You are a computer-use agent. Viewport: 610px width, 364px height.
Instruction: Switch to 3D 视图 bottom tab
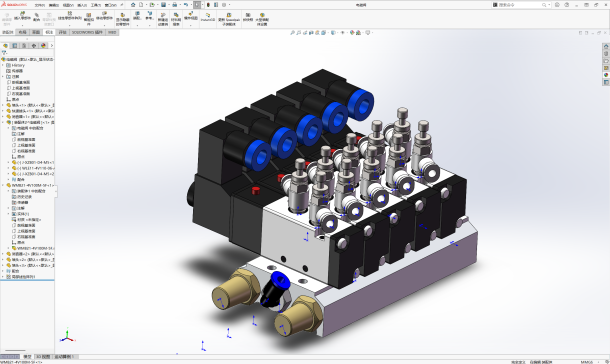(43, 357)
